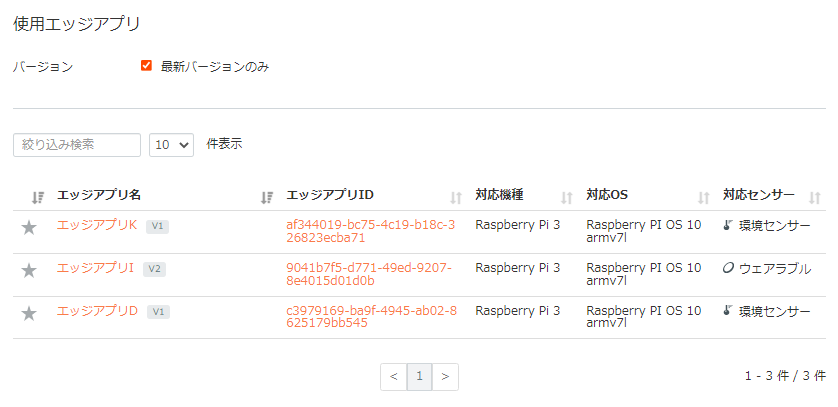The image size is (838, 407).
Task: Open ID link starting with 9041b7f5
Action: pyautogui.click(x=369, y=275)
